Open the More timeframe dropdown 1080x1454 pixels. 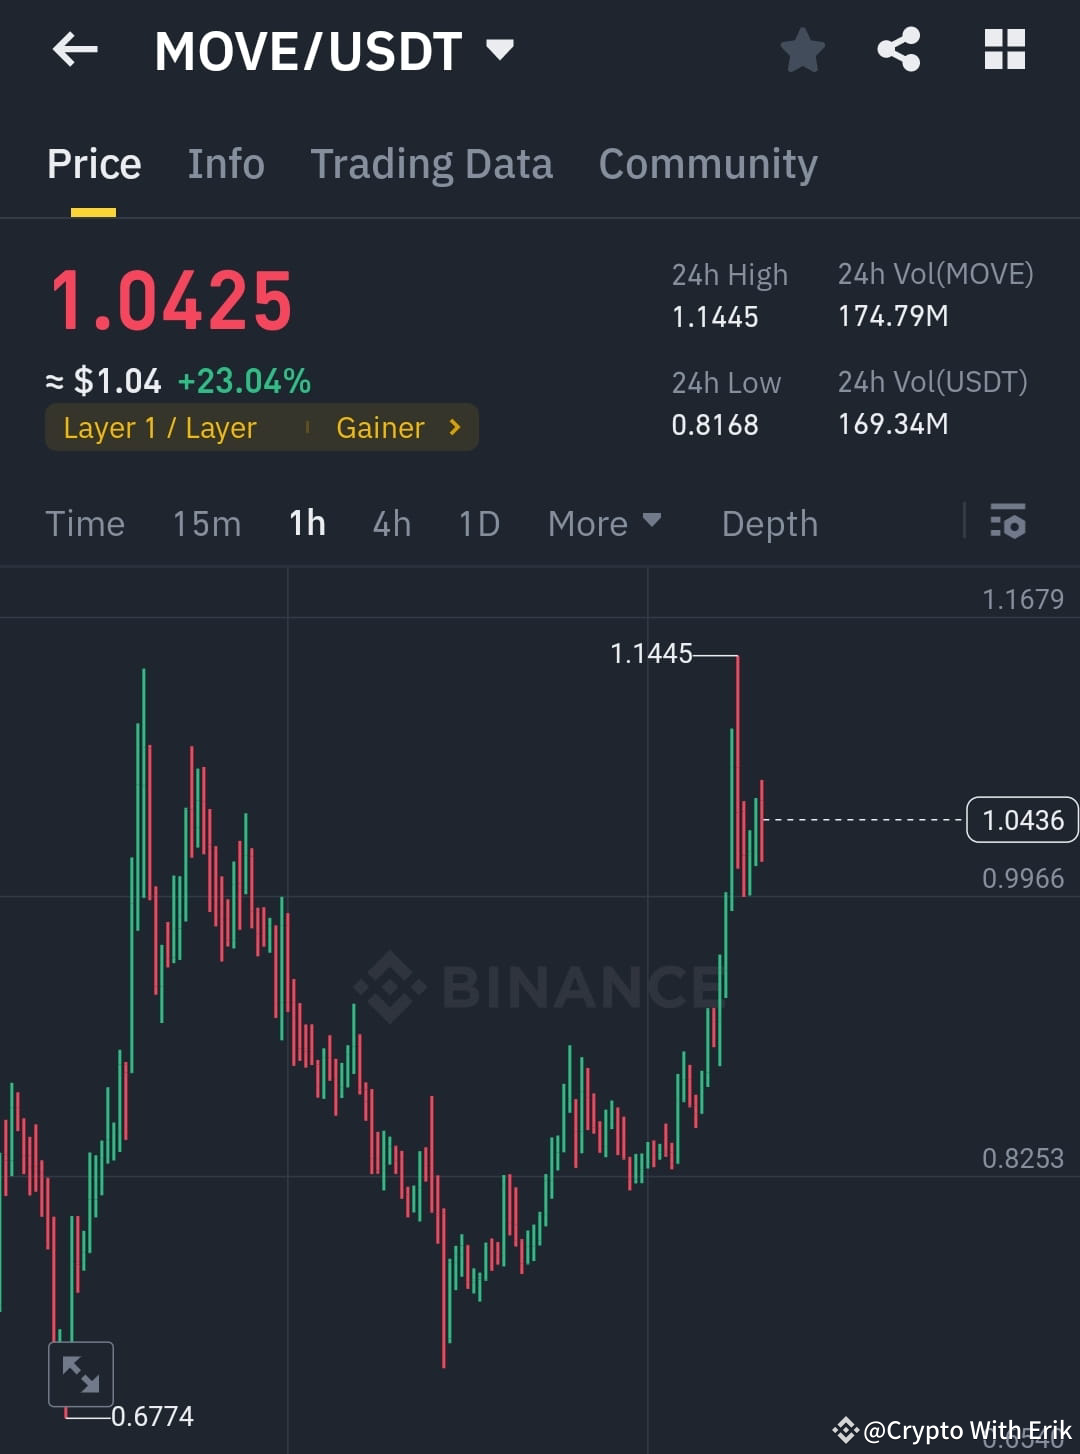click(604, 522)
